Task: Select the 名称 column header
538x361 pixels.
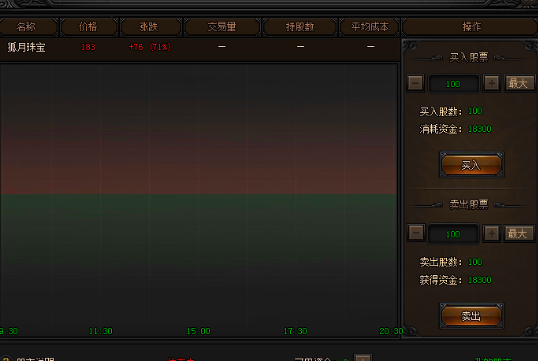Action: [27, 27]
